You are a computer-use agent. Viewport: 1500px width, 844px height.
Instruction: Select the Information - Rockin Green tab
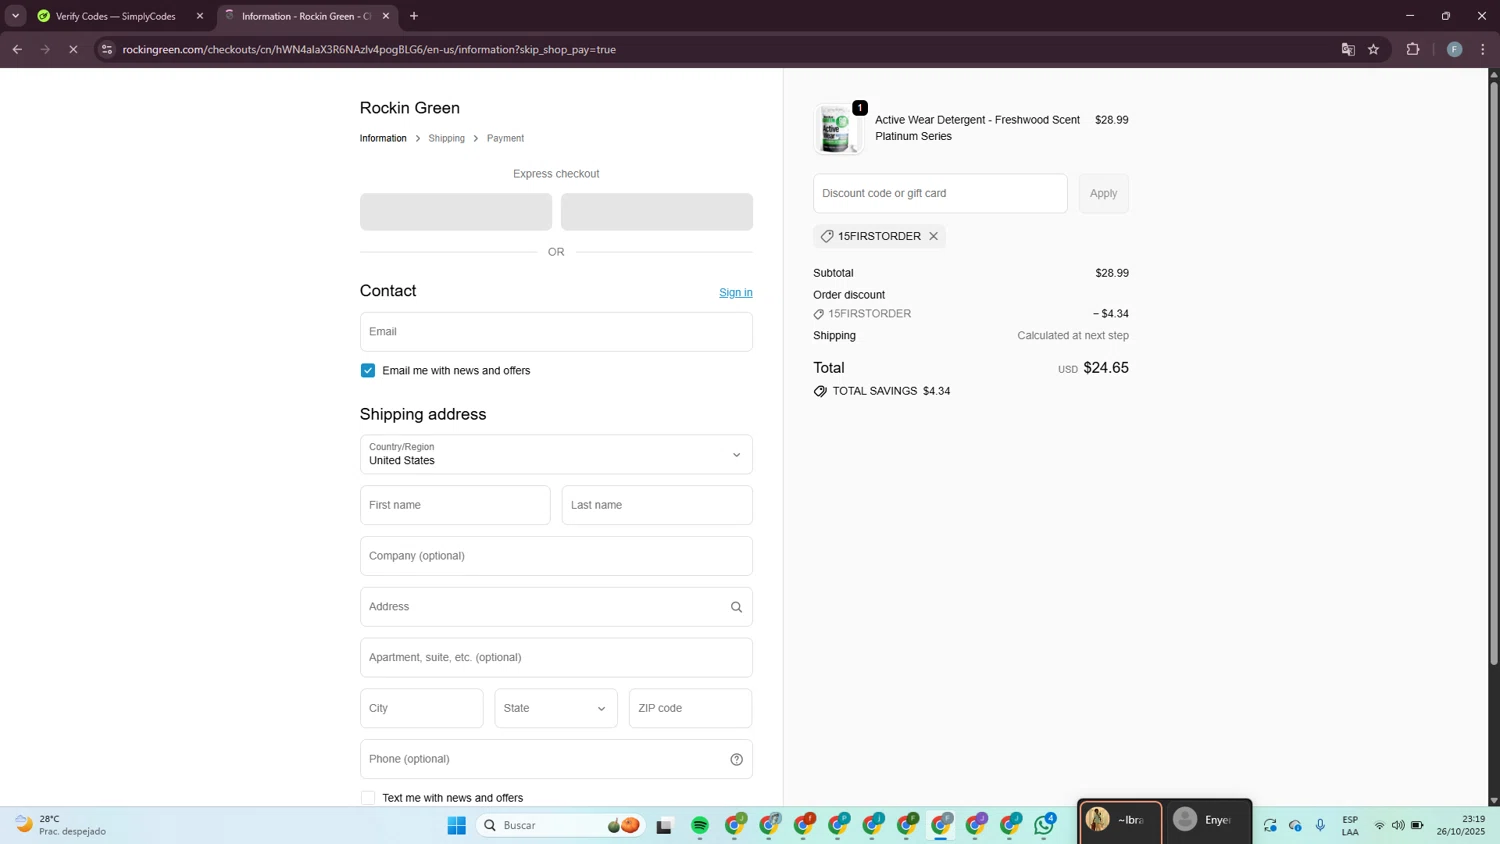(x=305, y=16)
